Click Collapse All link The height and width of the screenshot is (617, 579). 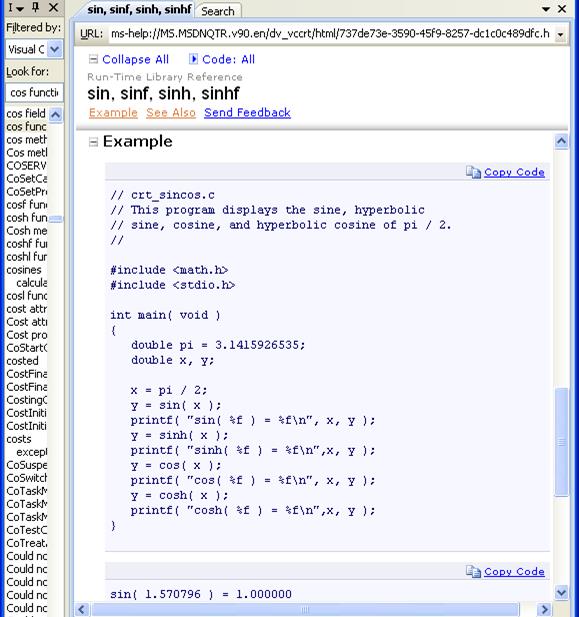[135, 59]
